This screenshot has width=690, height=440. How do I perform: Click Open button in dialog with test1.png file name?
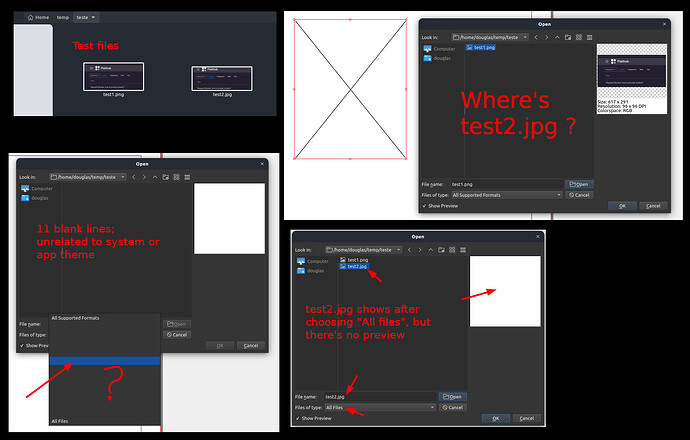(579, 184)
